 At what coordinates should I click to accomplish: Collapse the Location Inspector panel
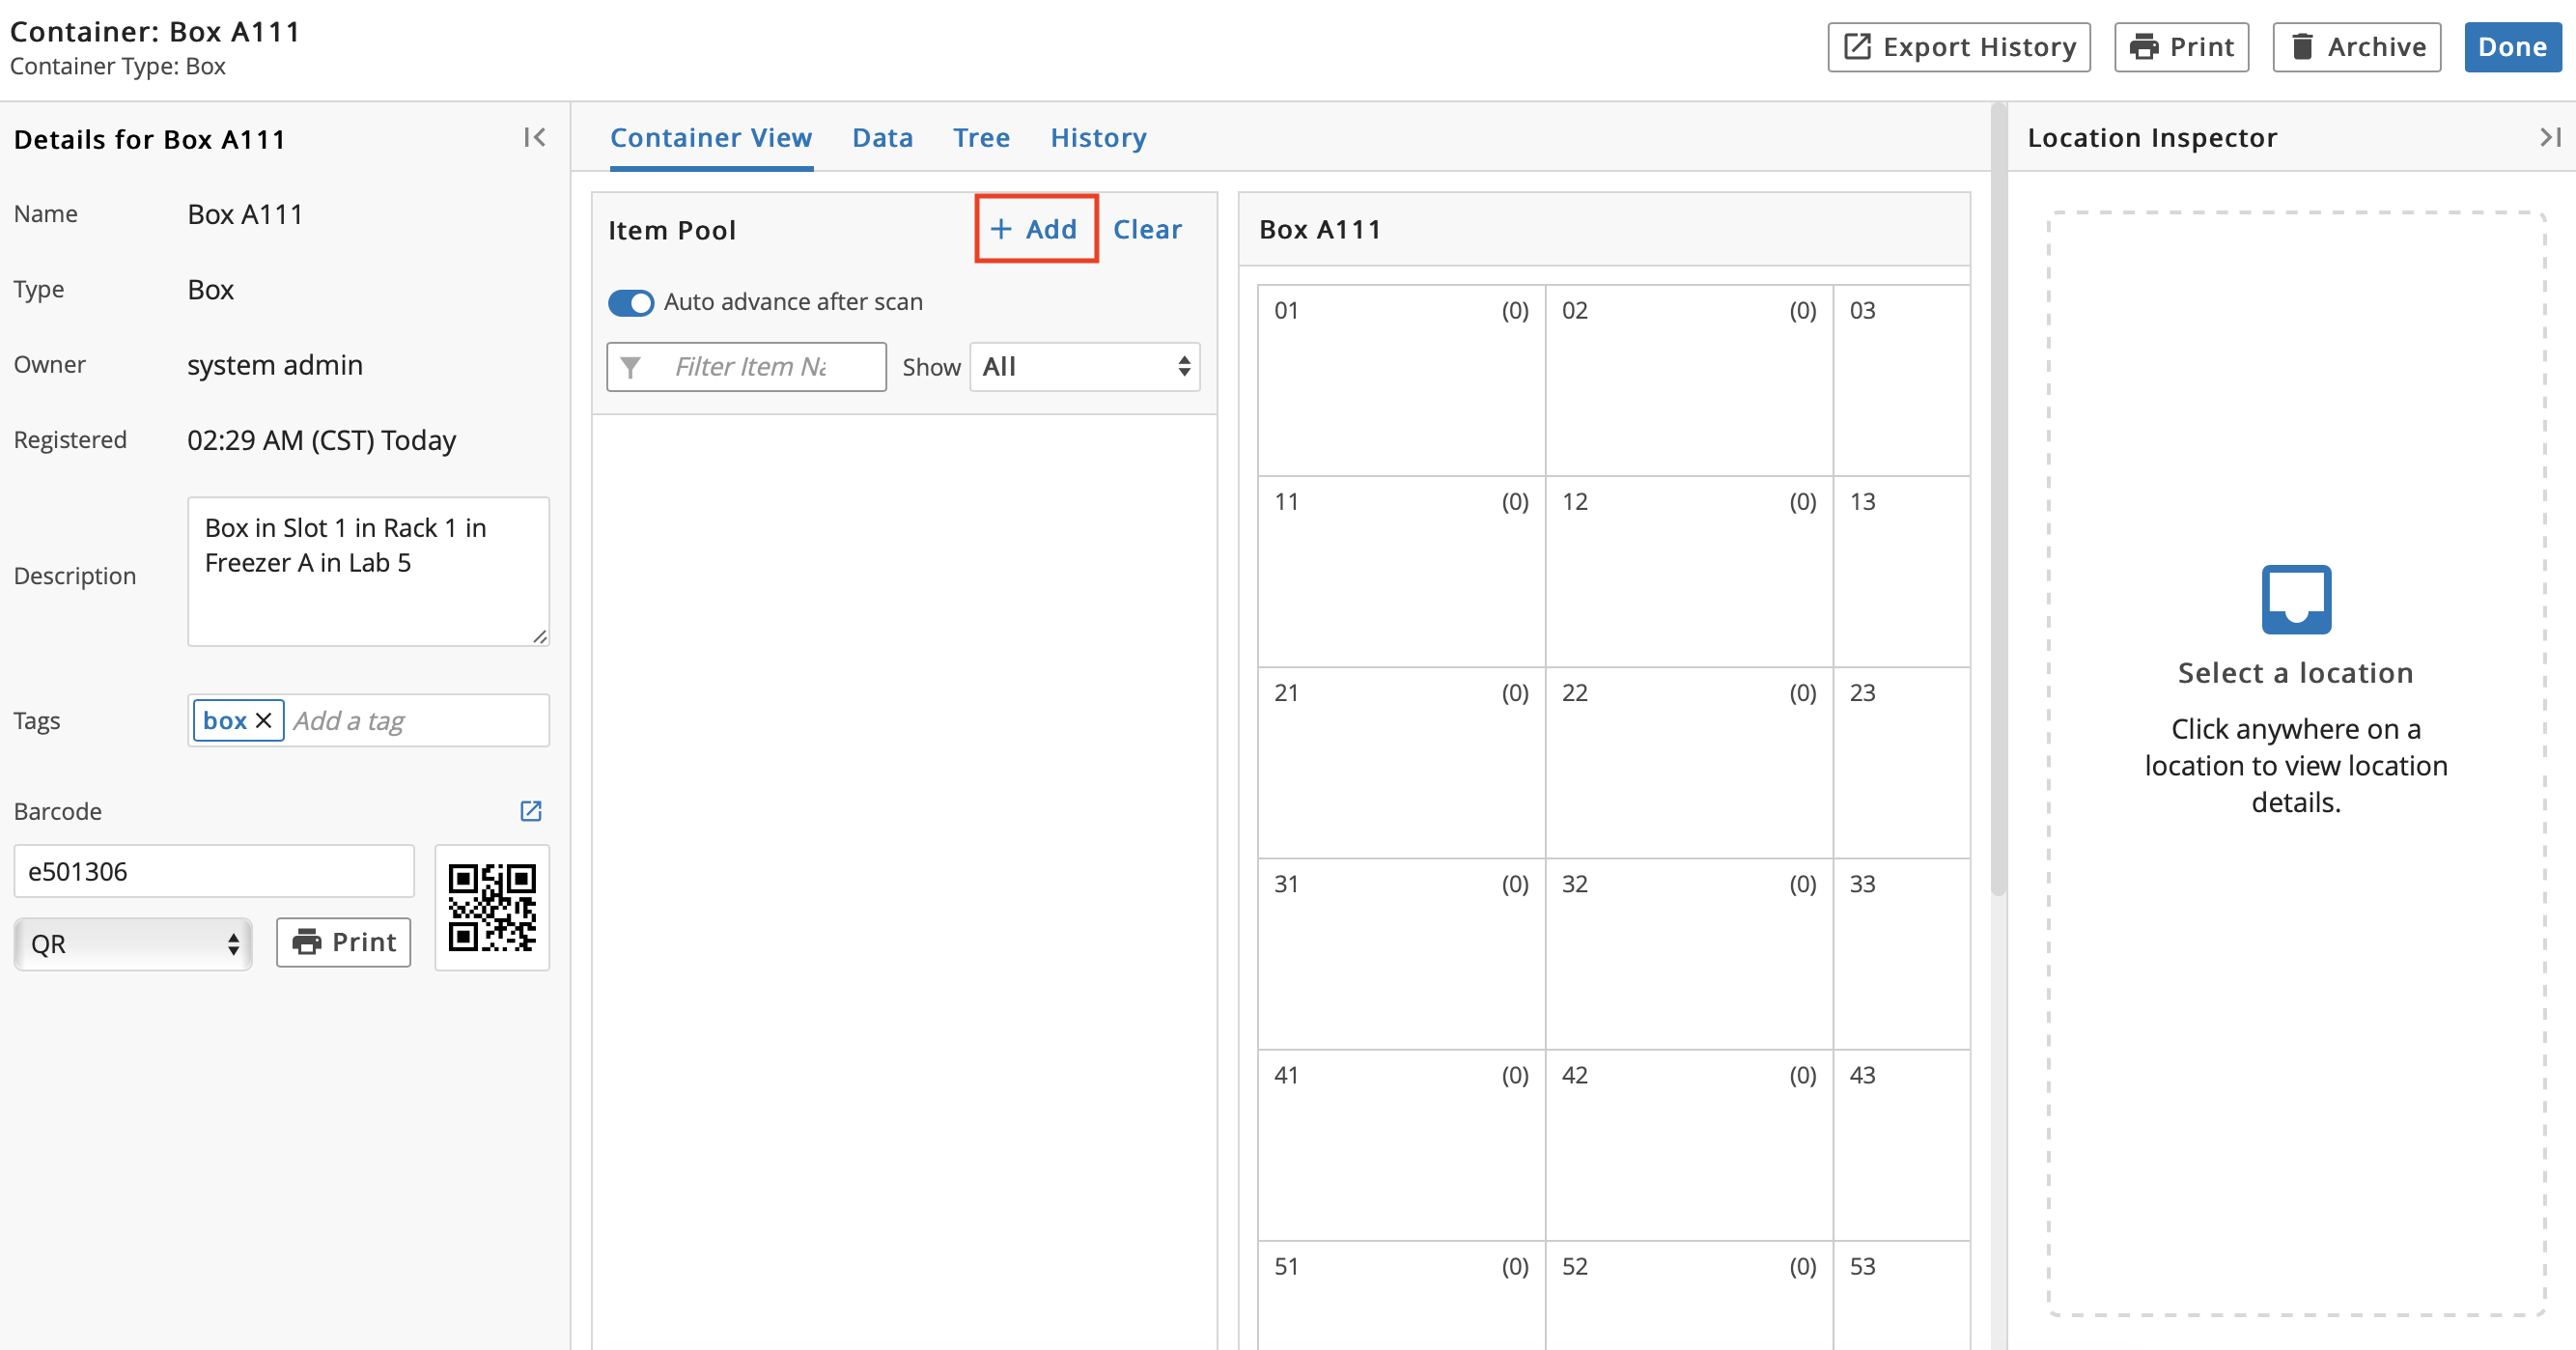(2550, 137)
